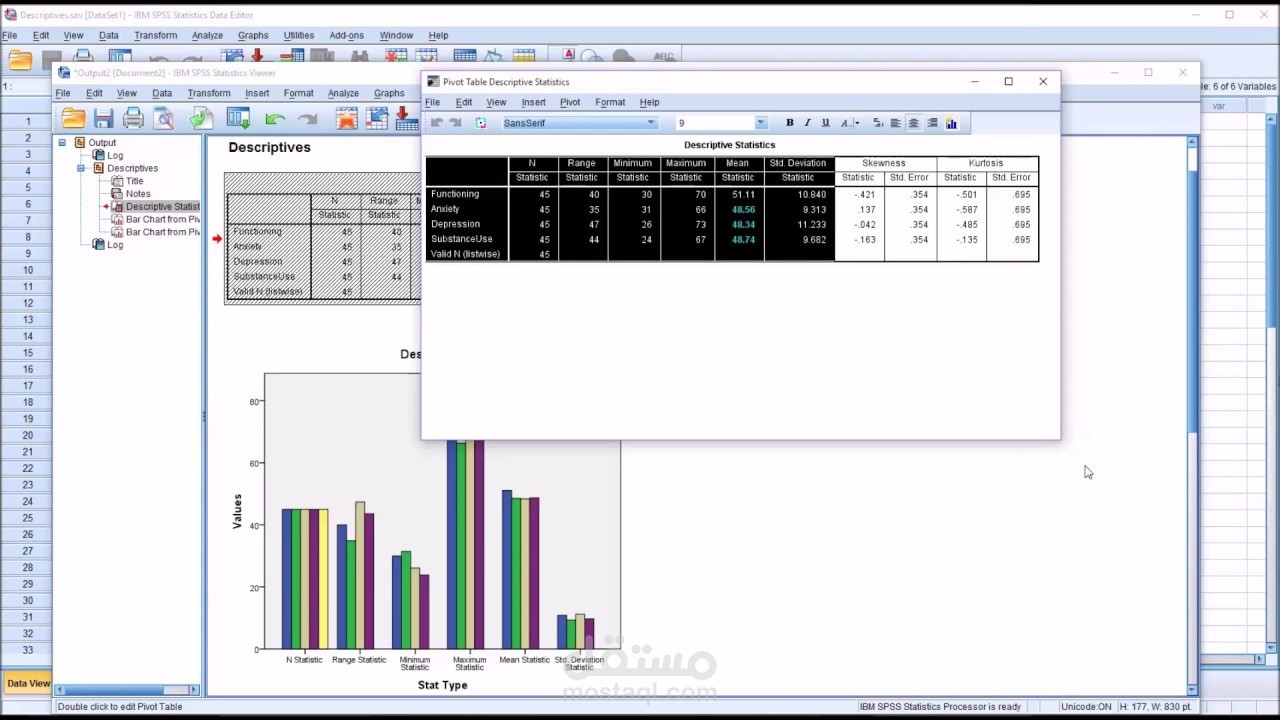The image size is (1280, 720).
Task: Open the SansSerif font dropdown
Action: [x=650, y=123]
